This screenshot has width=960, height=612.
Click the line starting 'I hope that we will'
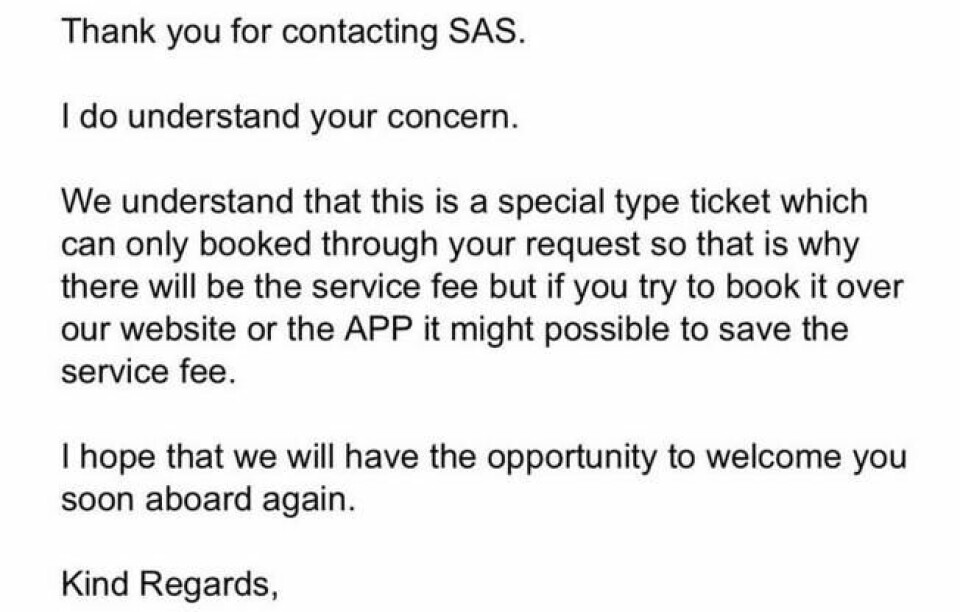click(484, 457)
